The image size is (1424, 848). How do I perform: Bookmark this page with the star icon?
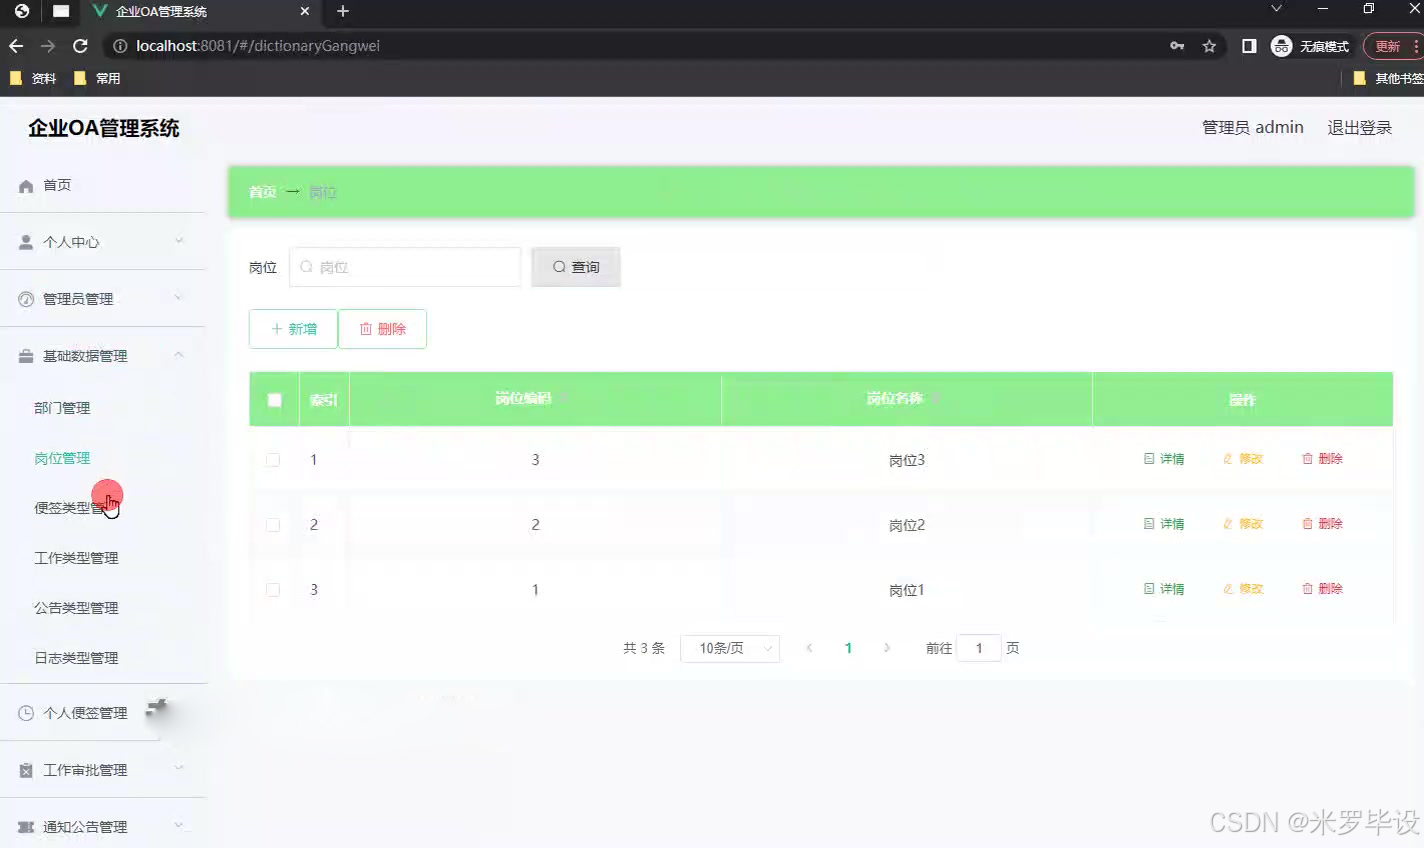pyautogui.click(x=1209, y=46)
